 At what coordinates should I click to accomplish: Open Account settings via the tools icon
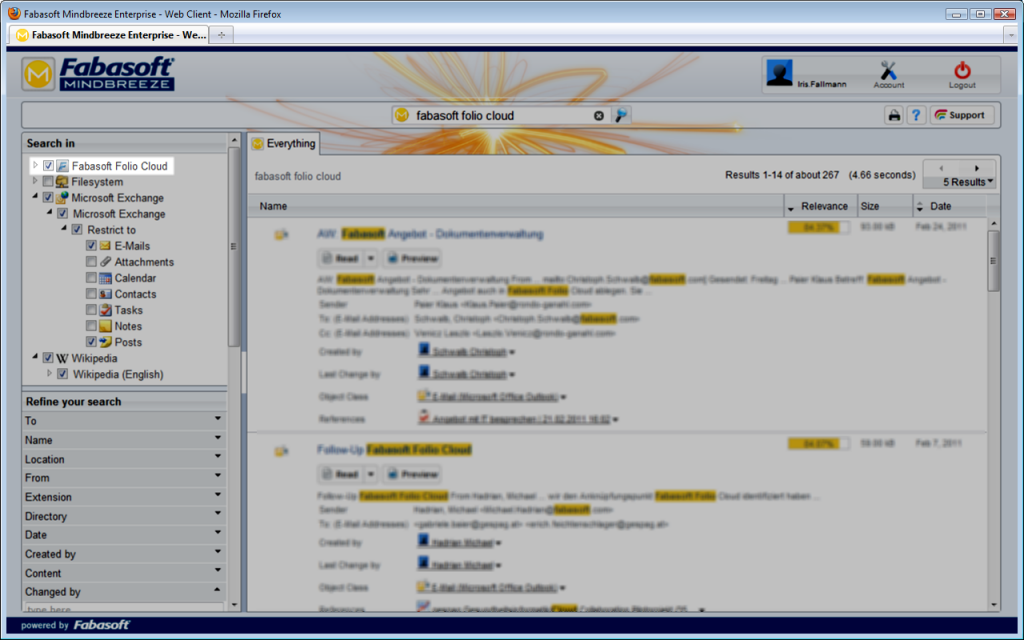pyautogui.click(x=888, y=71)
